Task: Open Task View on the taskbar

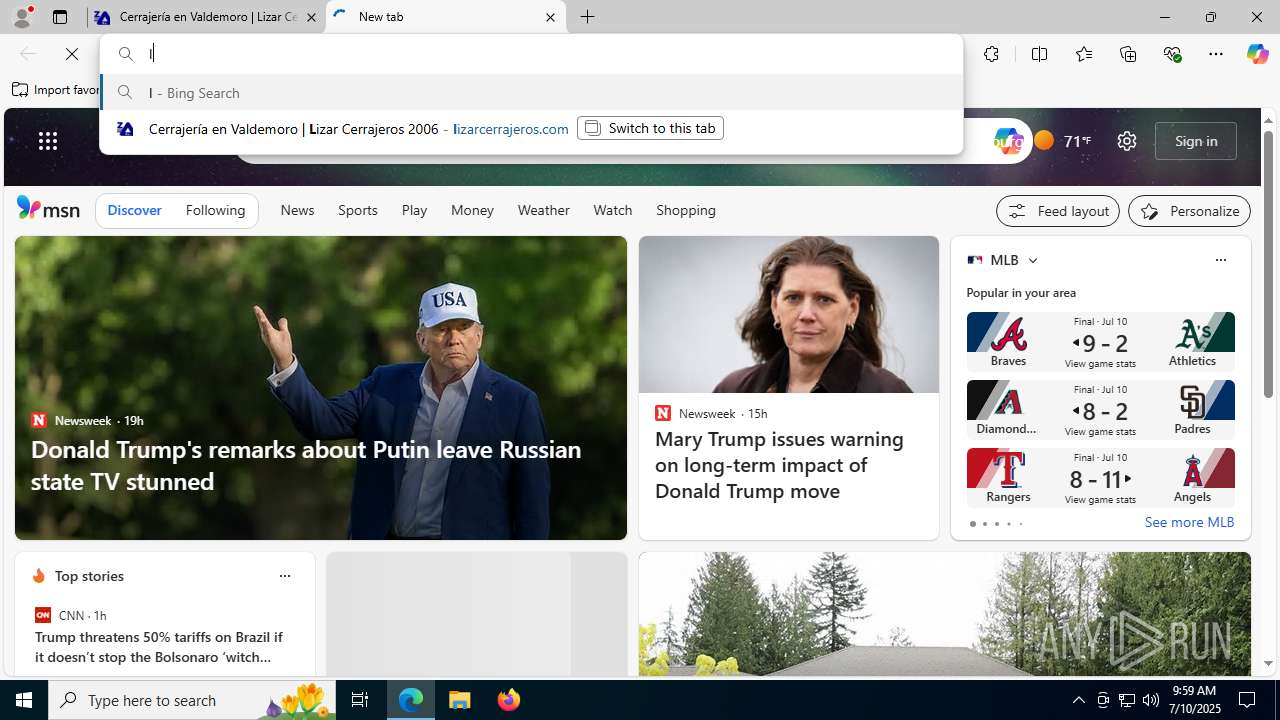Action: point(360,700)
